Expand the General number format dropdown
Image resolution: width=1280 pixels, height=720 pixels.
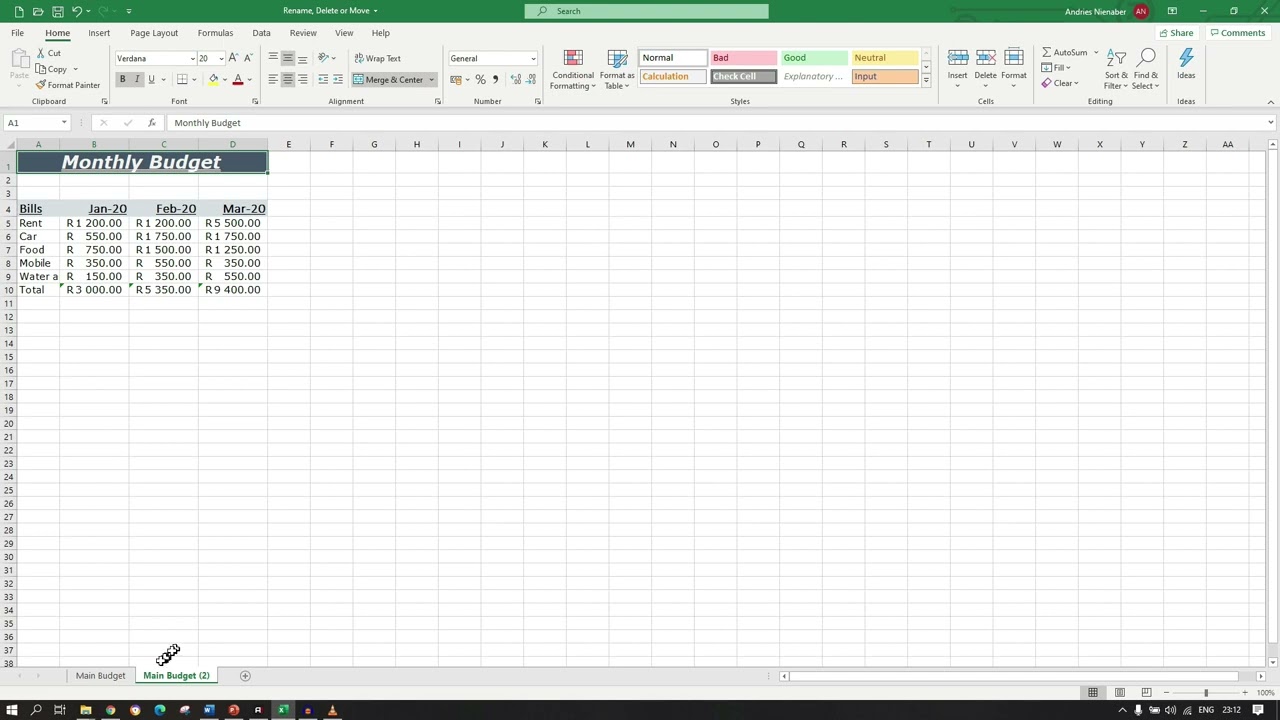click(532, 59)
